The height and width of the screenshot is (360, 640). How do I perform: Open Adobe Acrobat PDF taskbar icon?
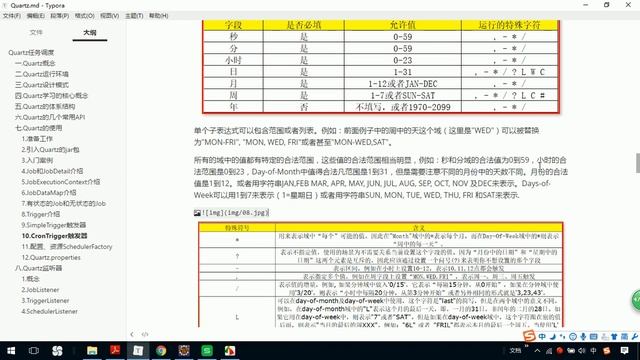click(115, 351)
